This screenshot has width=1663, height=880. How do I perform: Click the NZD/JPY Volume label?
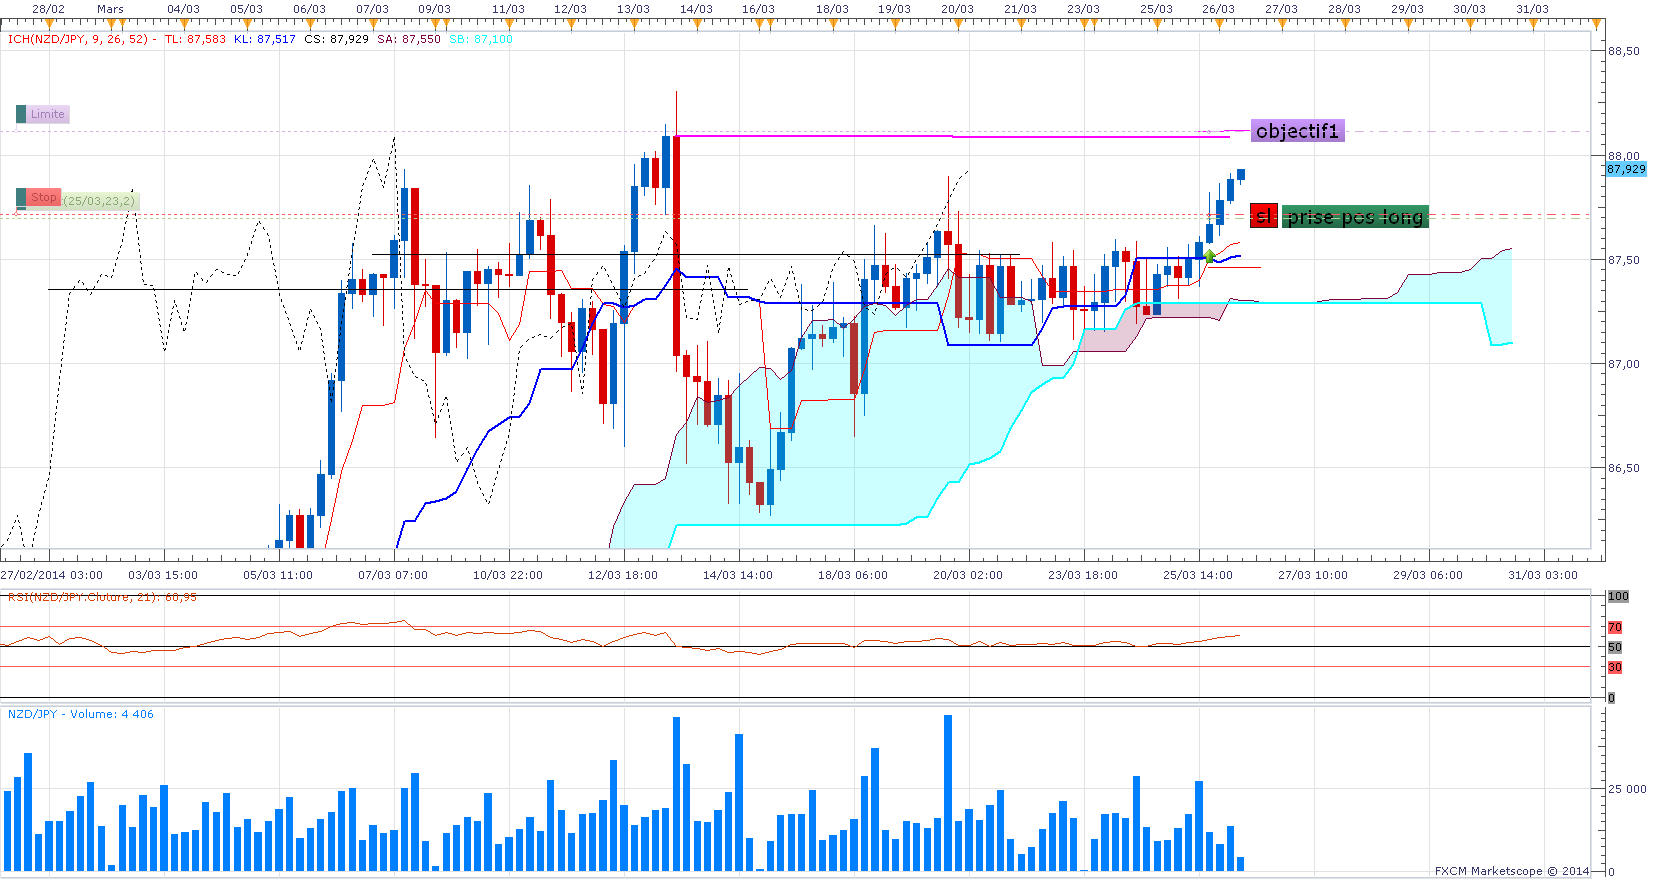pos(80,714)
